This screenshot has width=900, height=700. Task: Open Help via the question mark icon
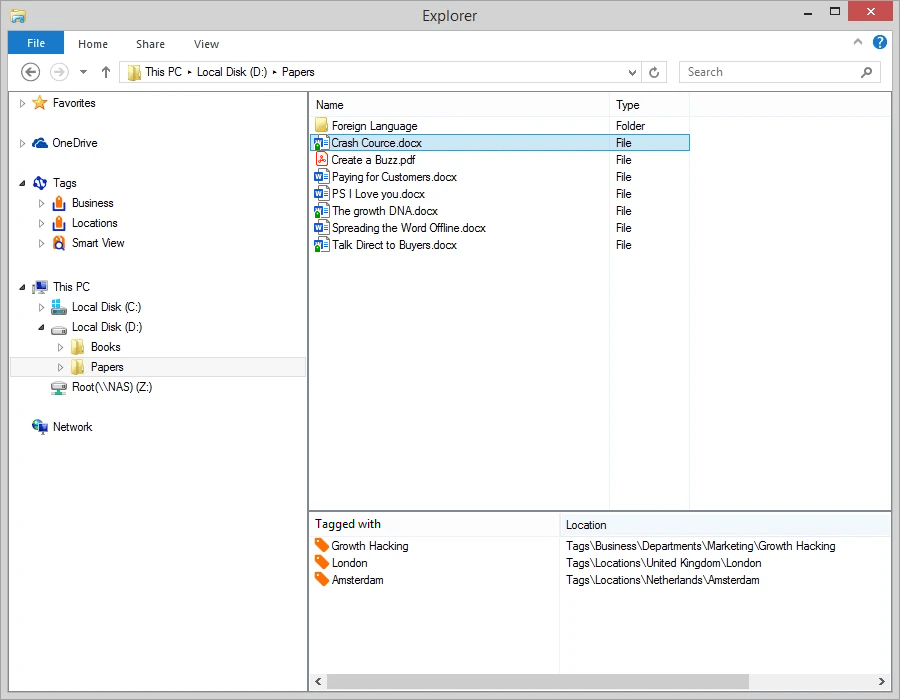point(879,42)
